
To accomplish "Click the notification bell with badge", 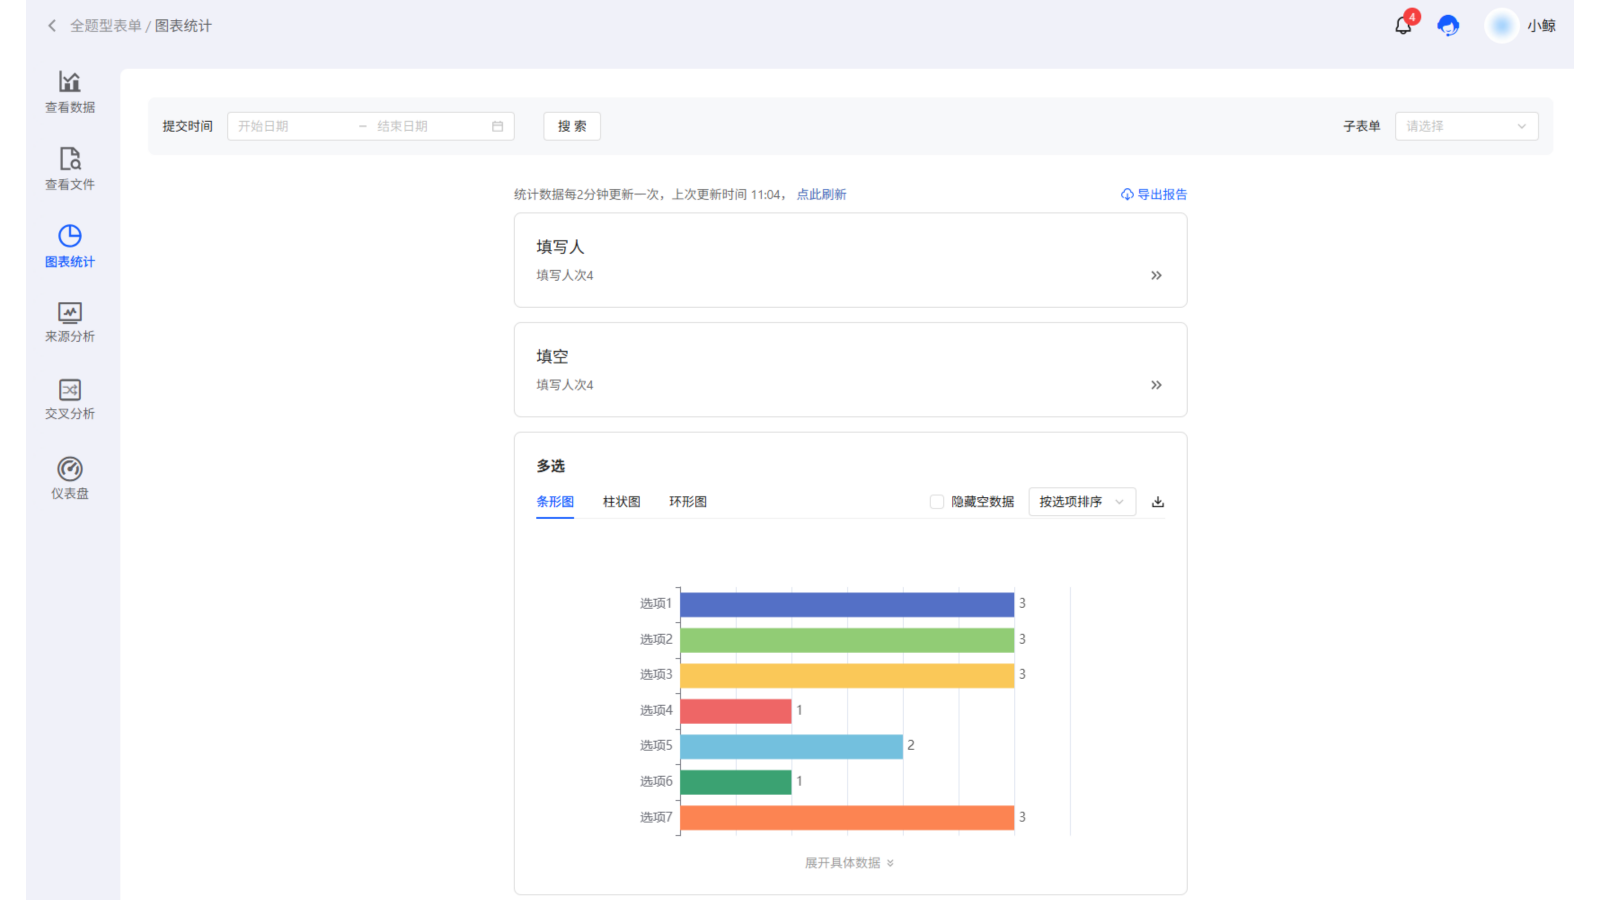I will coord(1402,25).
